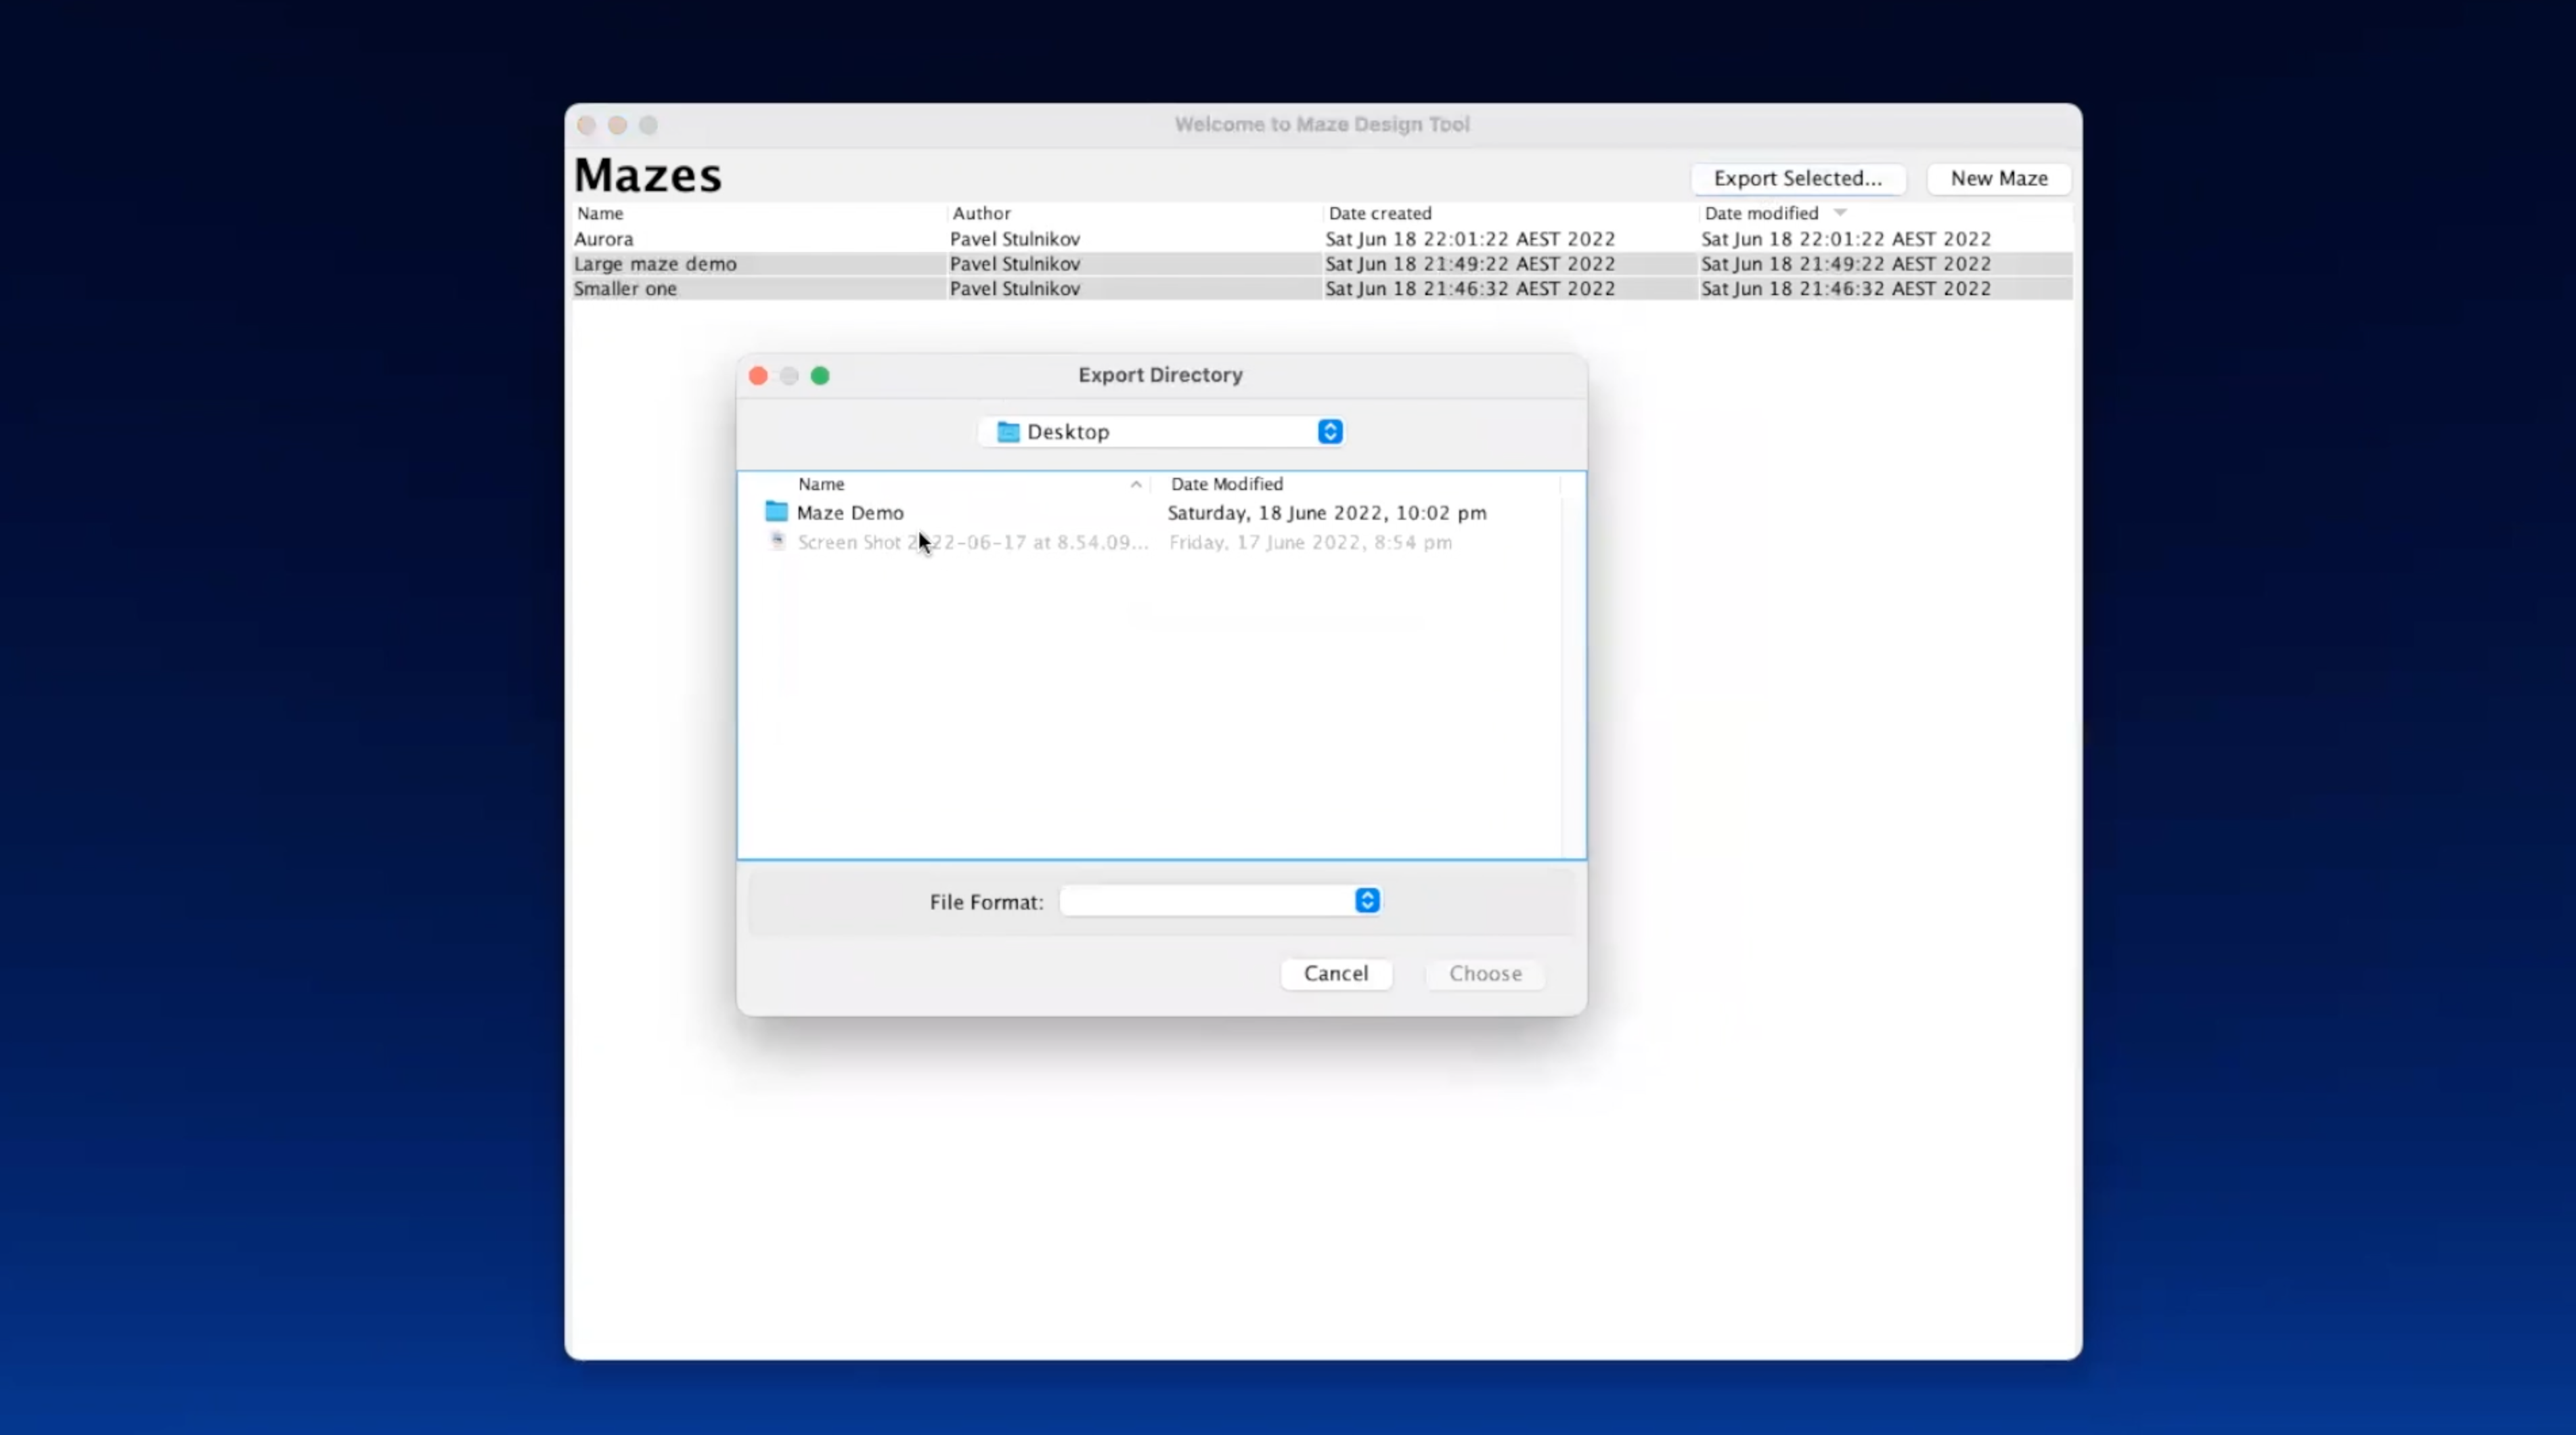
Task: Click the Desktop folder icon in path selector
Action: pos(1008,432)
